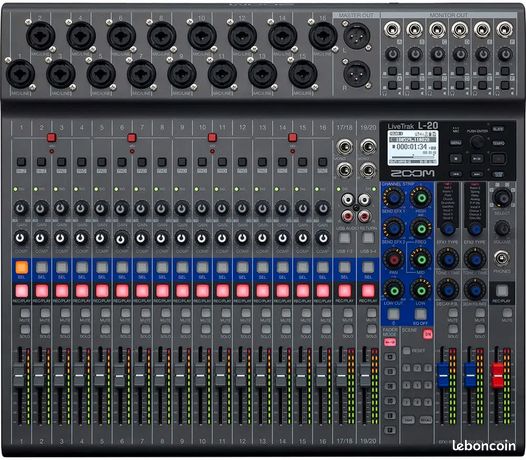Viewport: 526px width, 460px height.
Task: Hit the stop button under the LCD
Action: pos(456,158)
